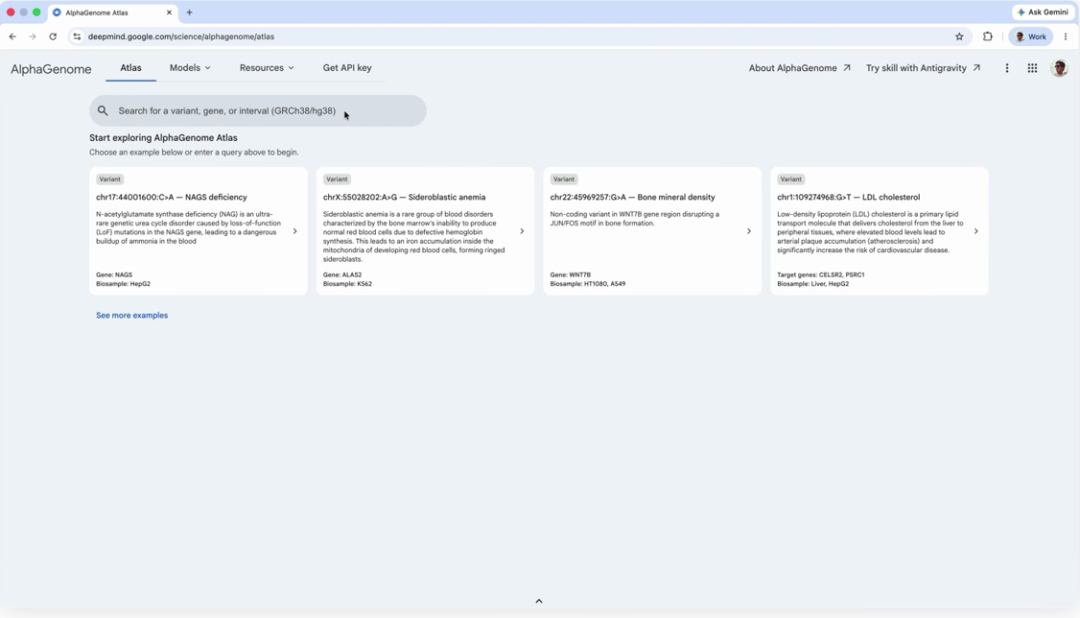1080x618 pixels.
Task: Click the browser back arrow
Action: [x=12, y=37]
